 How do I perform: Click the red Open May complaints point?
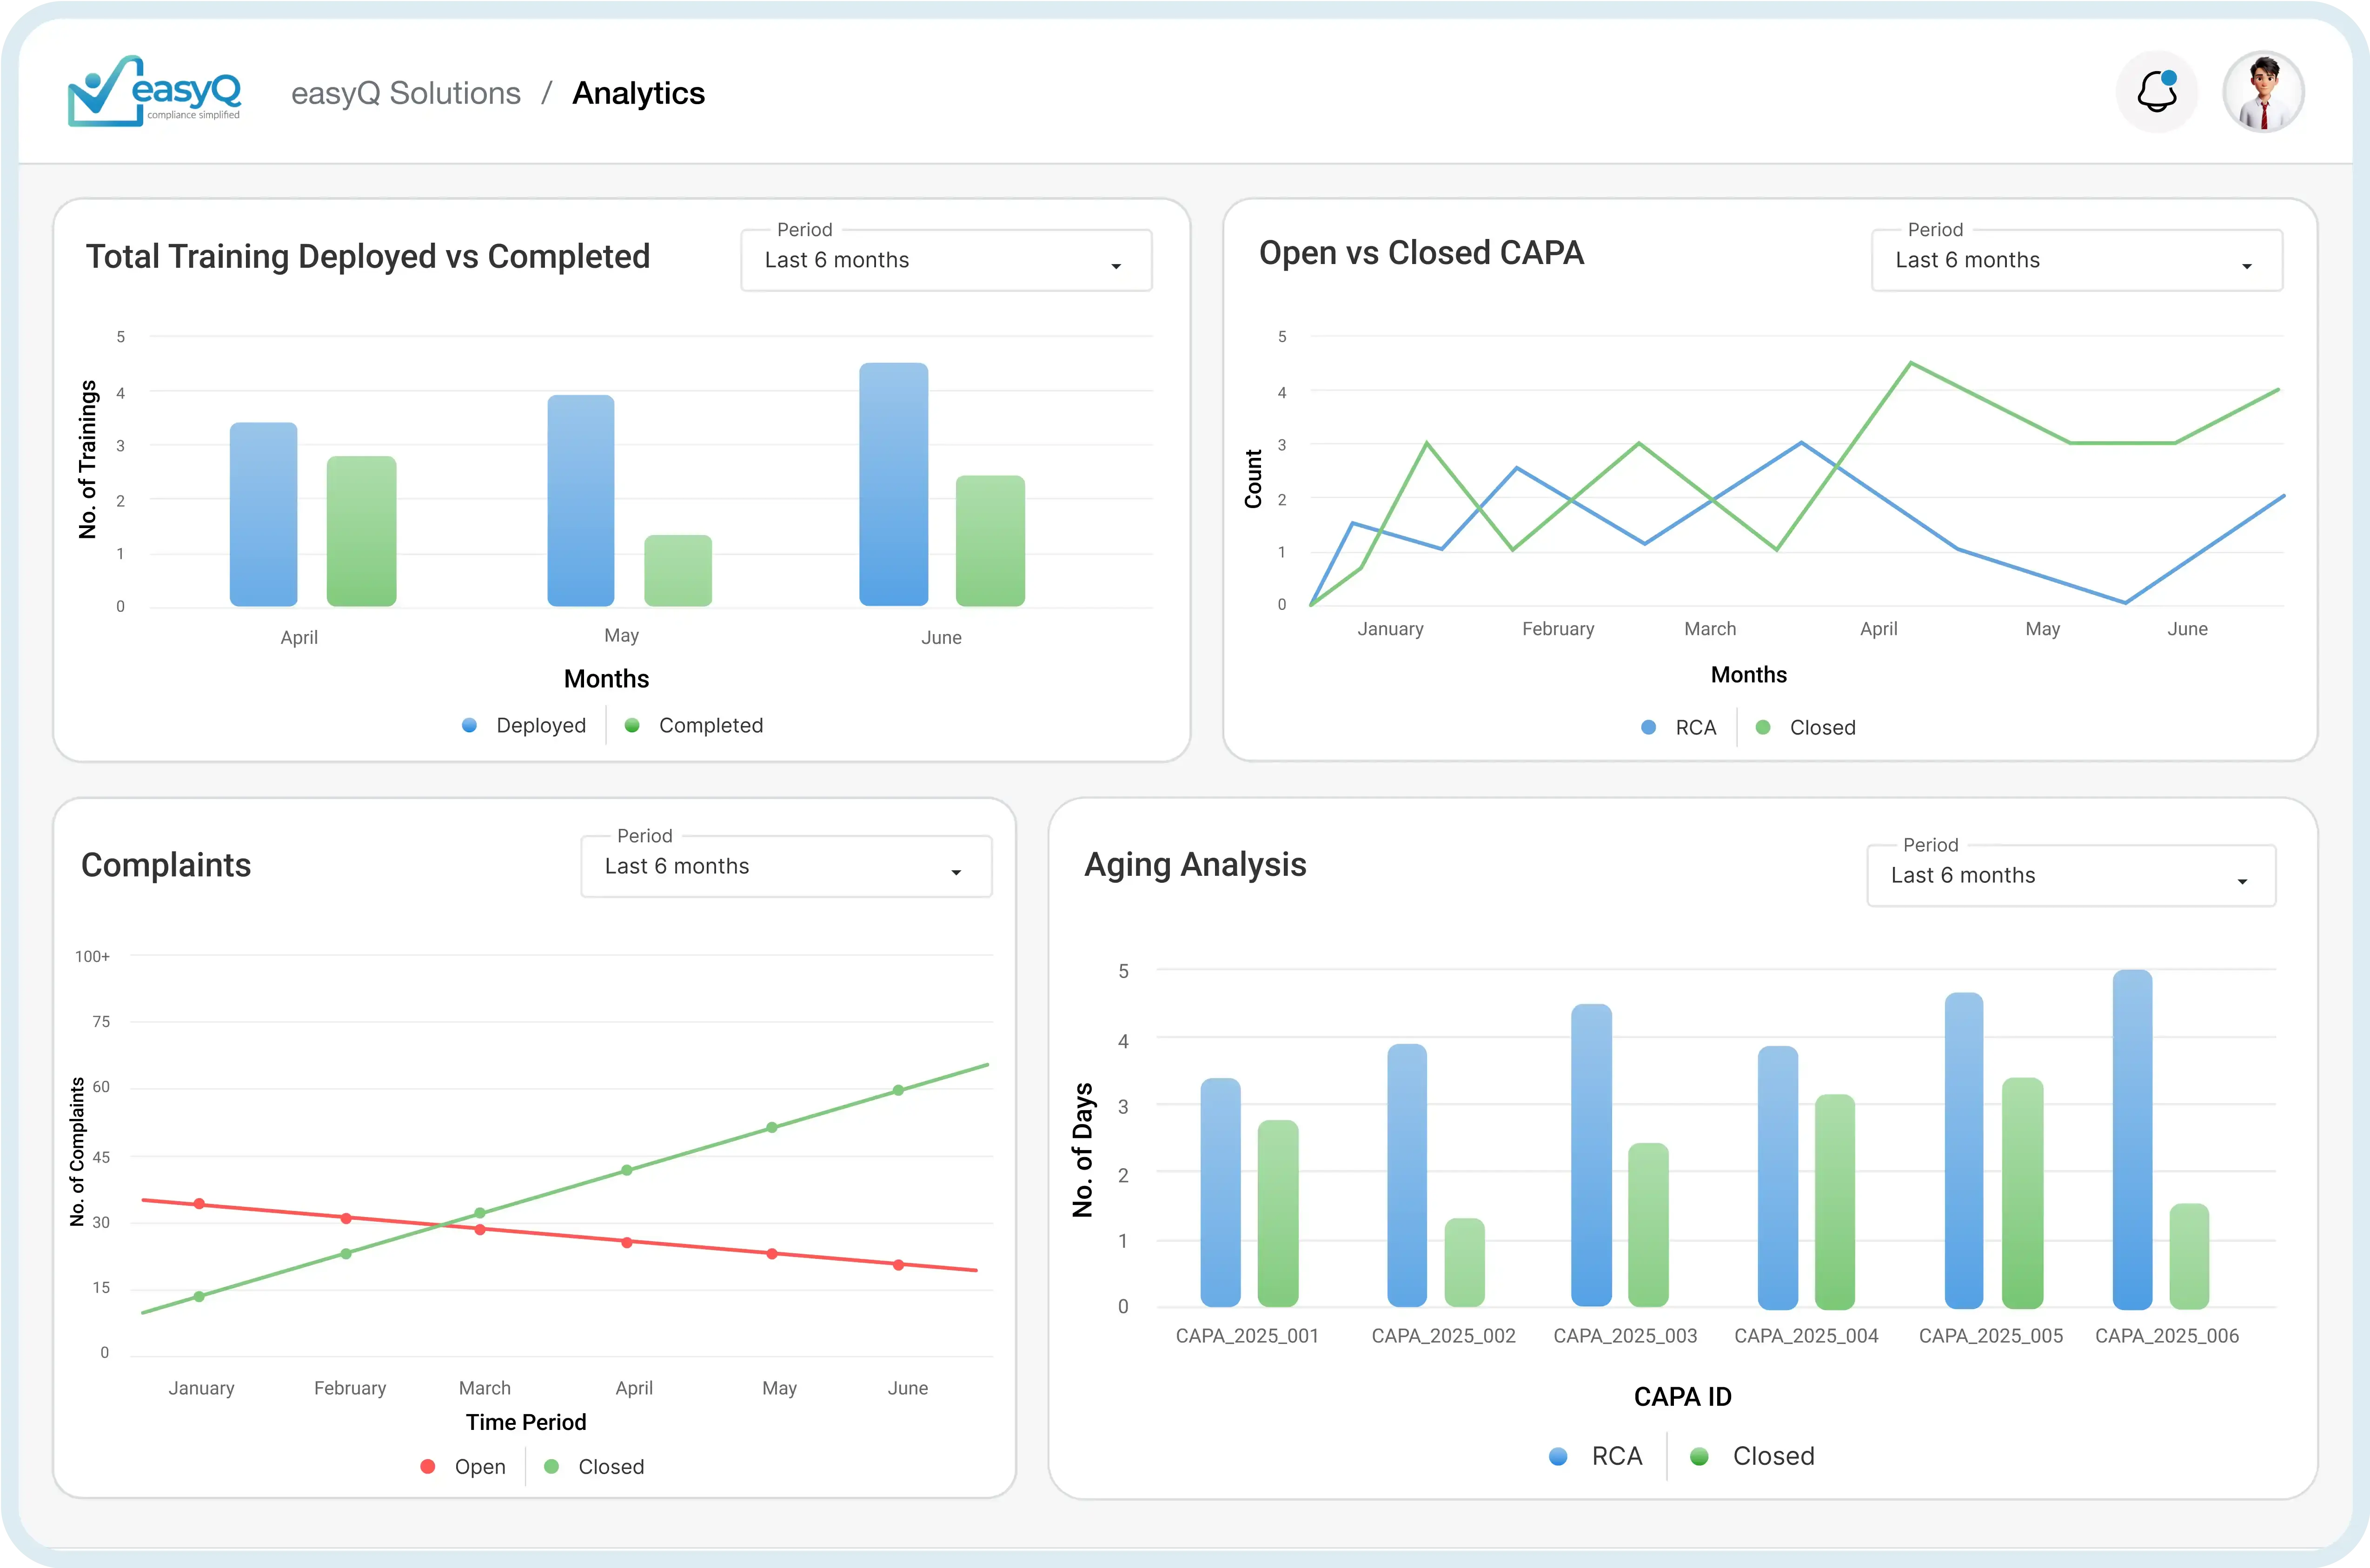[x=772, y=1254]
